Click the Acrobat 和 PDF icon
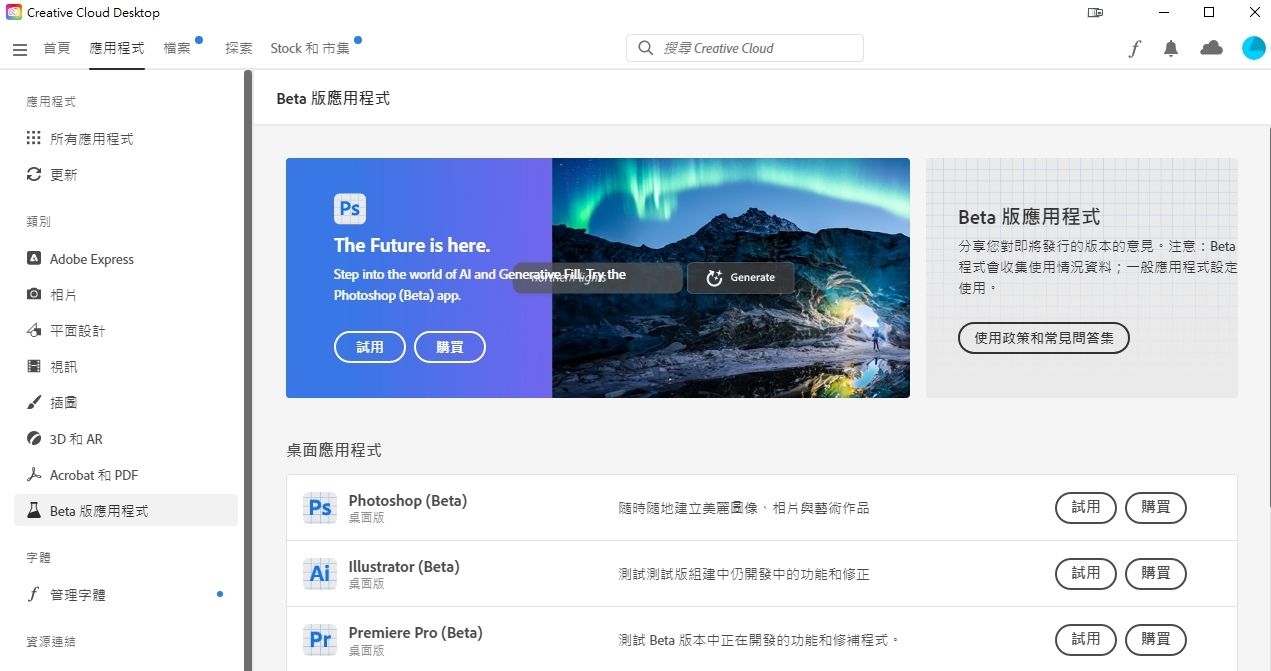 (x=34, y=474)
